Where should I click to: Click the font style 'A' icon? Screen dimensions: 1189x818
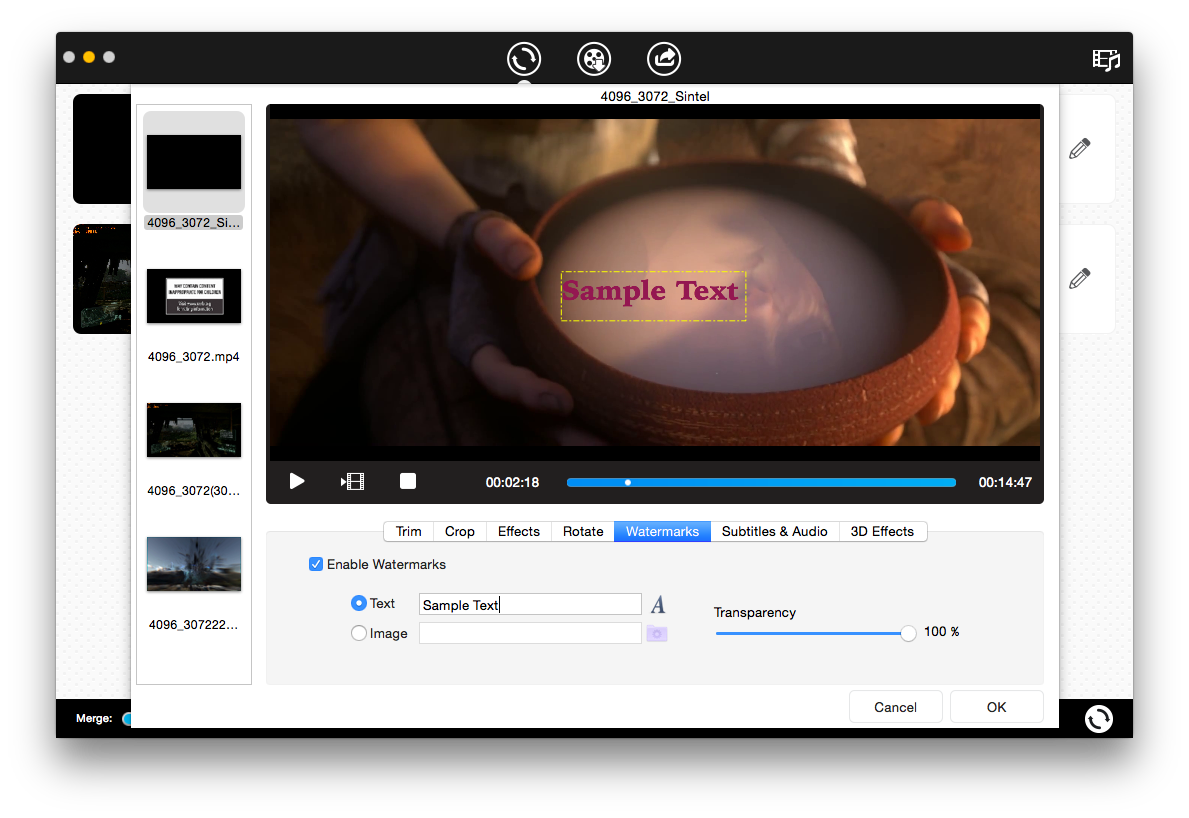point(658,605)
